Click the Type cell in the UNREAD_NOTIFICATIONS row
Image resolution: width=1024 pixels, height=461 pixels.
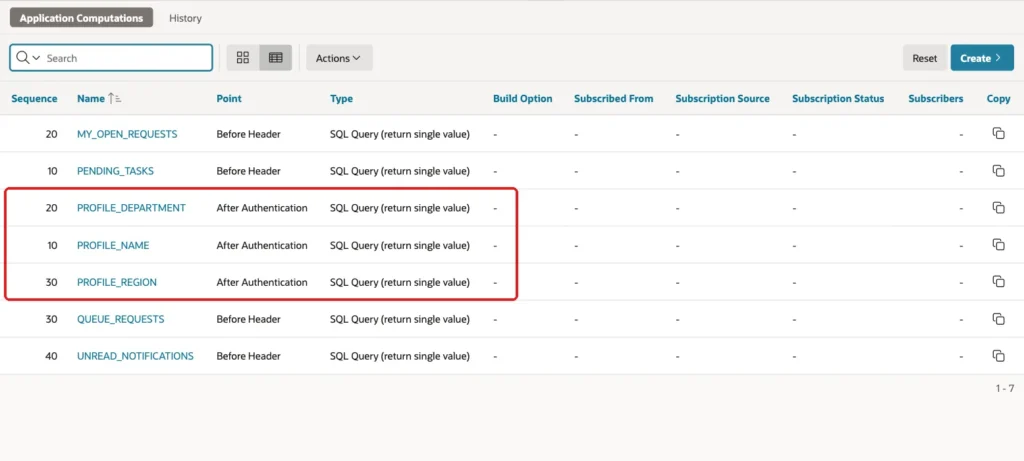point(400,356)
